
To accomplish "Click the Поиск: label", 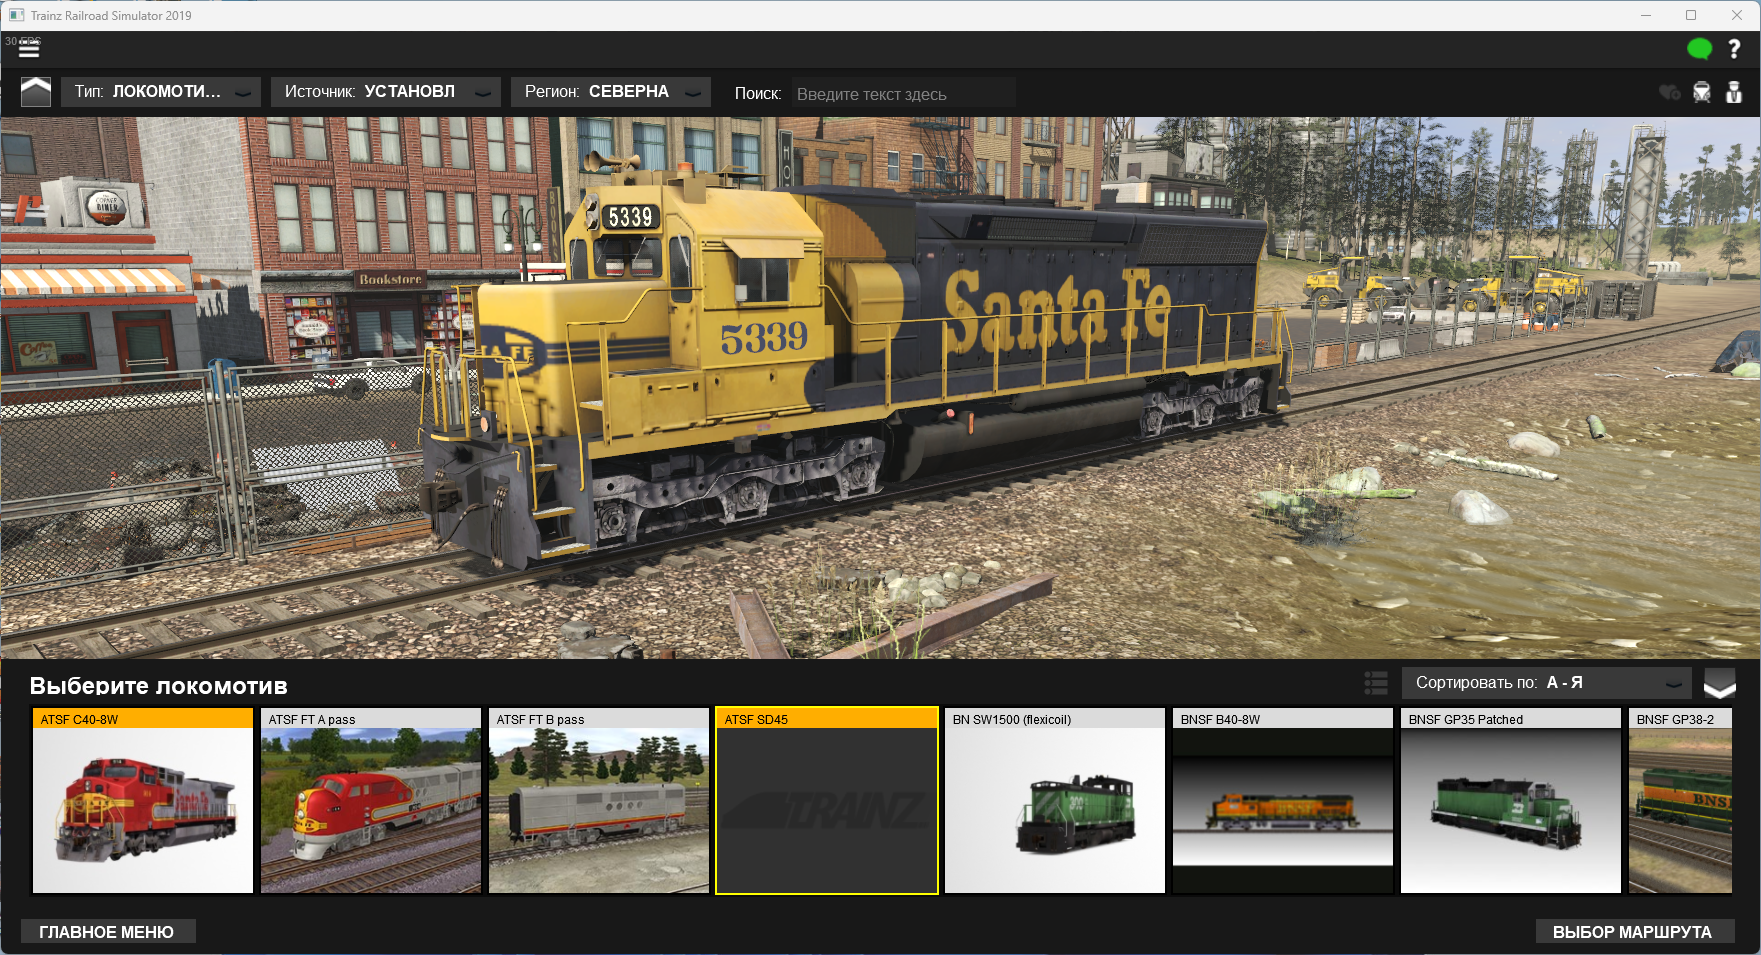I will click(x=758, y=93).
